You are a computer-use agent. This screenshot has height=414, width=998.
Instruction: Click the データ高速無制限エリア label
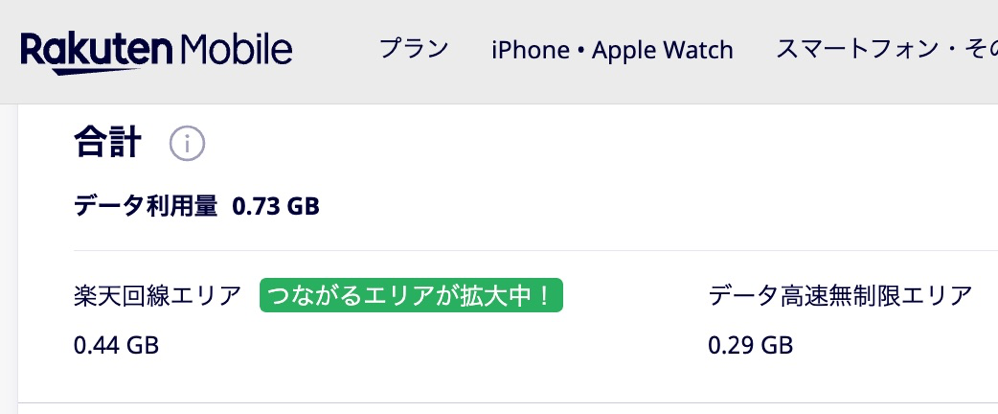coord(840,296)
